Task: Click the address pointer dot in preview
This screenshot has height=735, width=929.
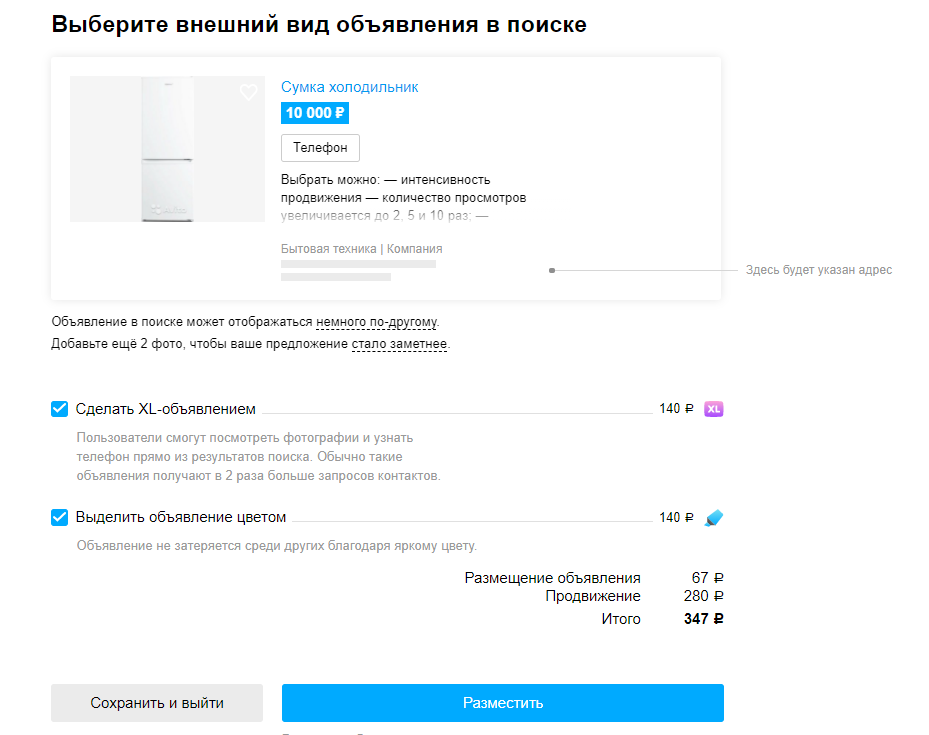Action: pos(552,270)
